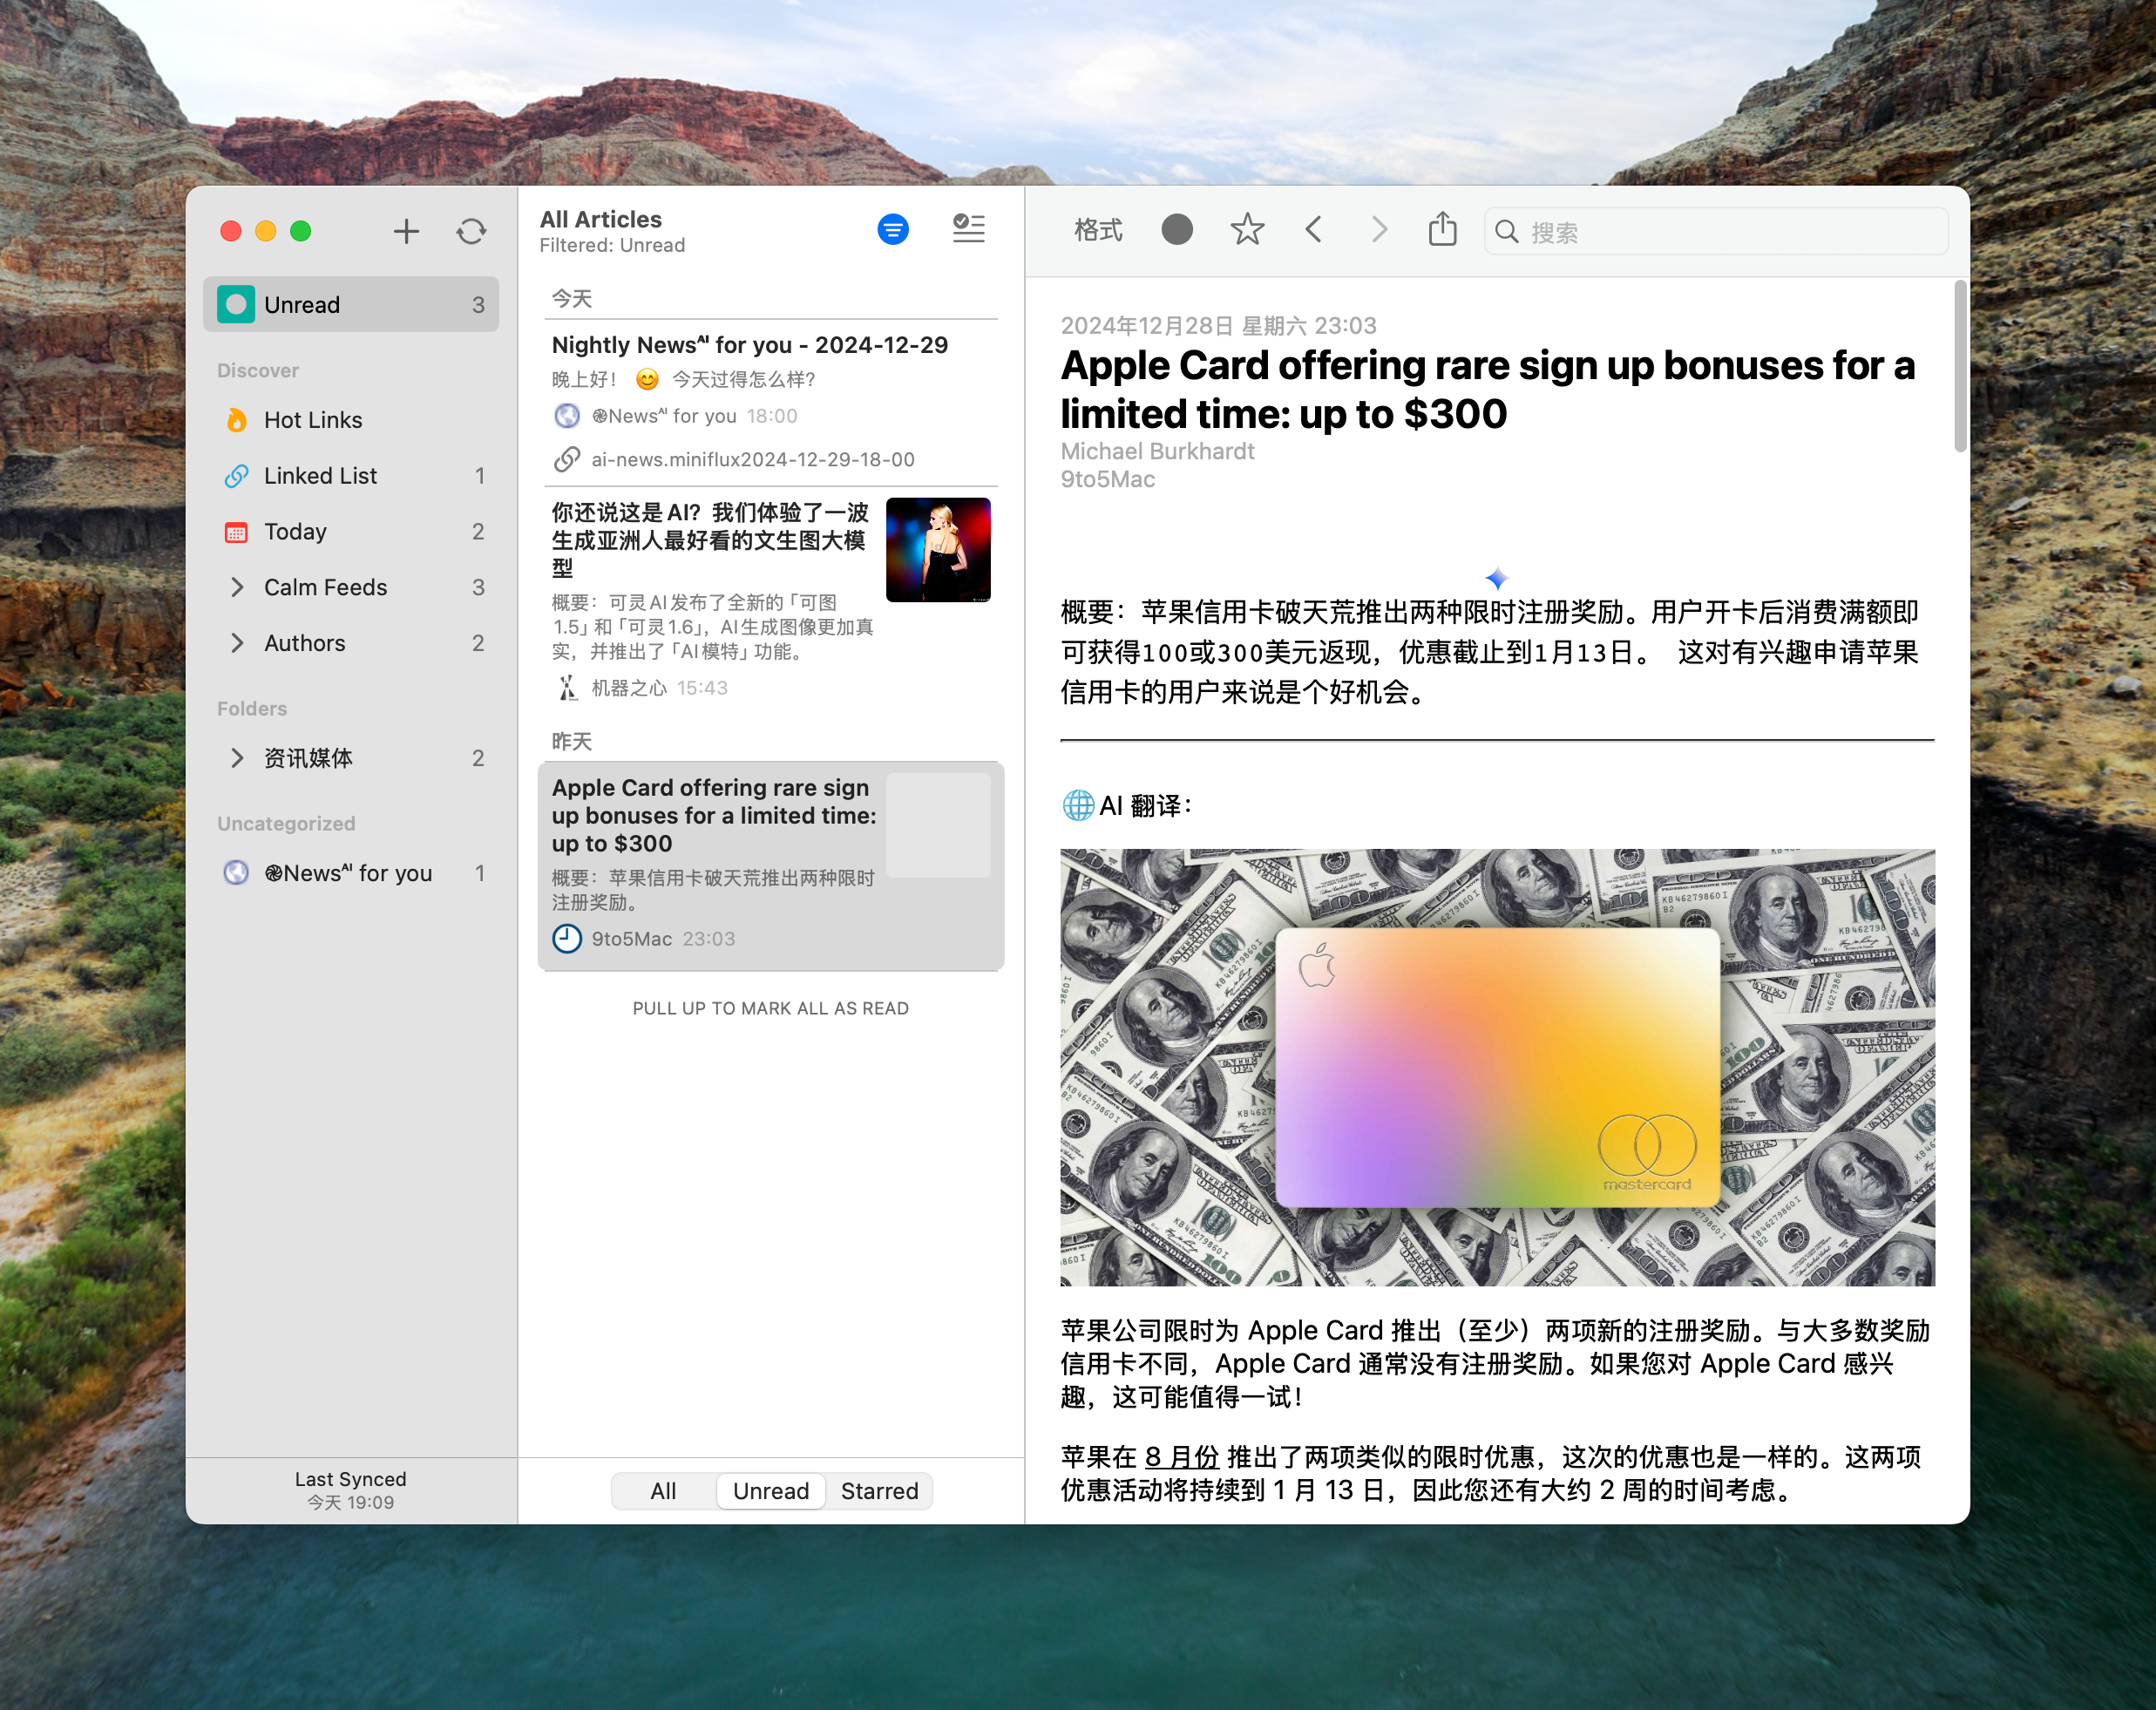Select Unread in the sidebar
This screenshot has height=1710, width=2156.
[351, 304]
